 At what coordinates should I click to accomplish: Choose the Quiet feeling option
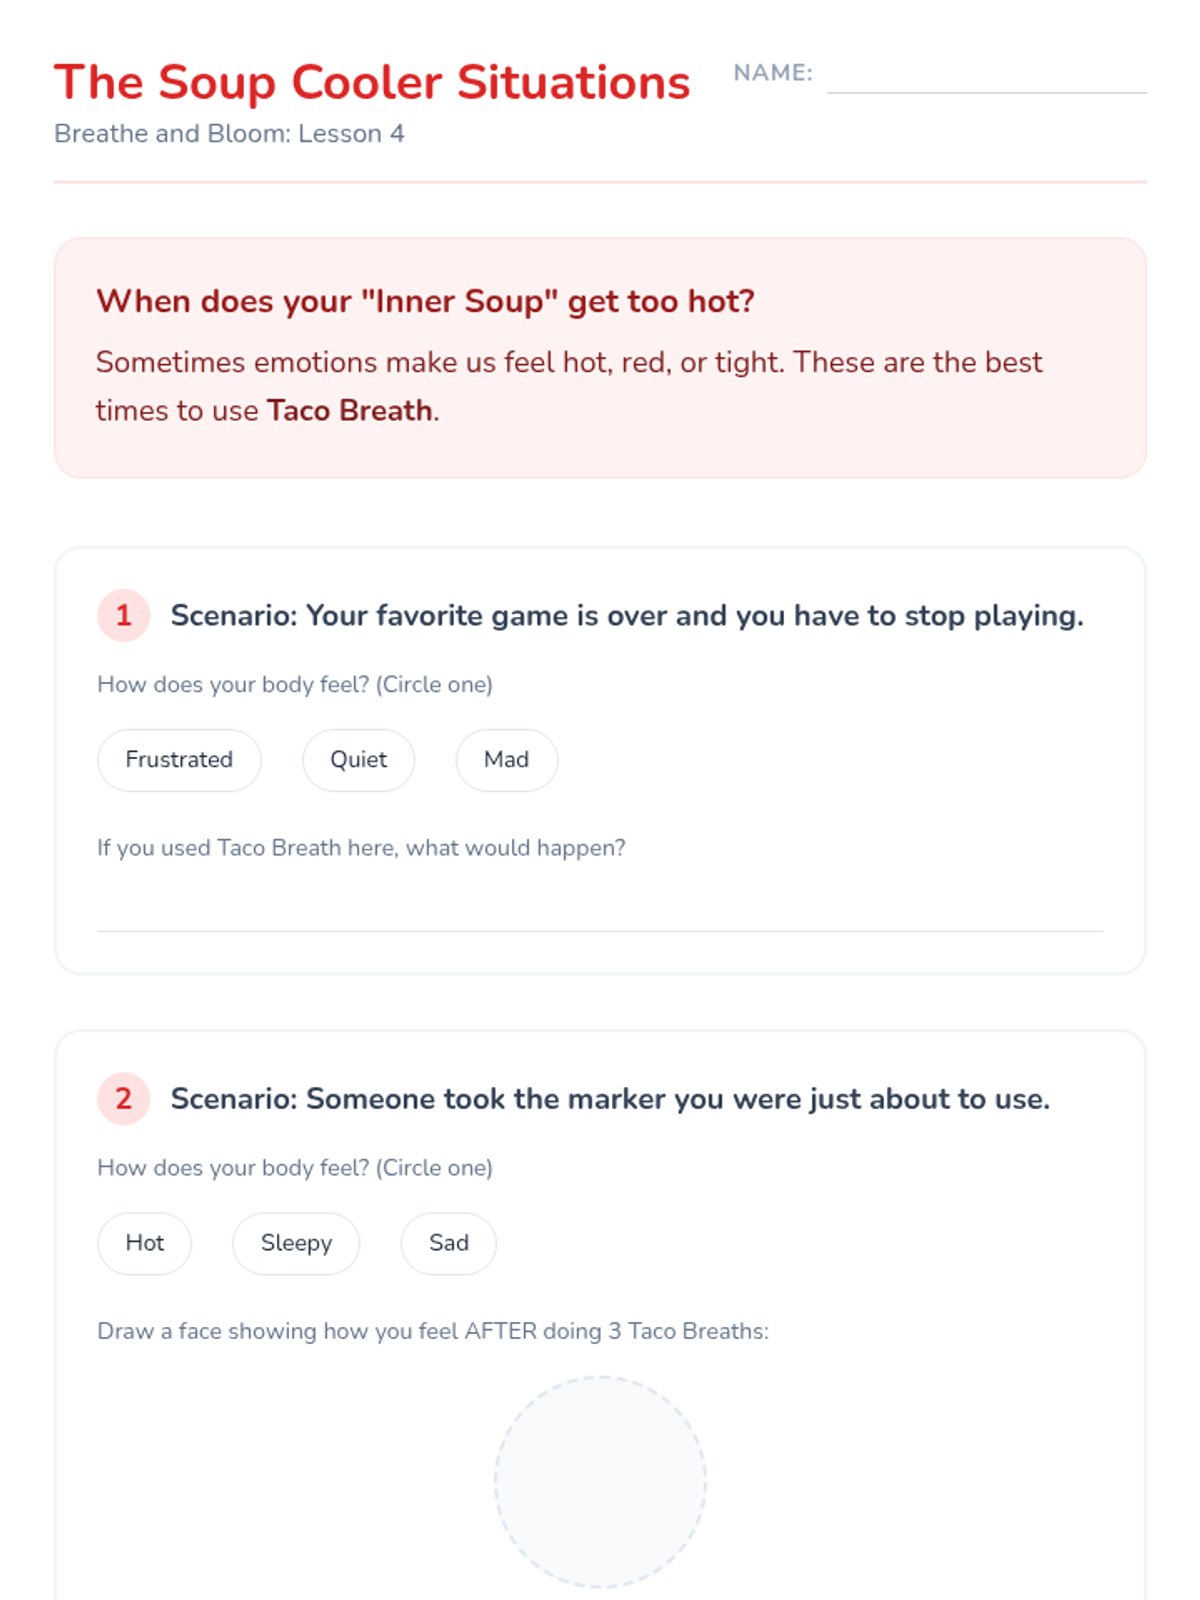pos(358,760)
